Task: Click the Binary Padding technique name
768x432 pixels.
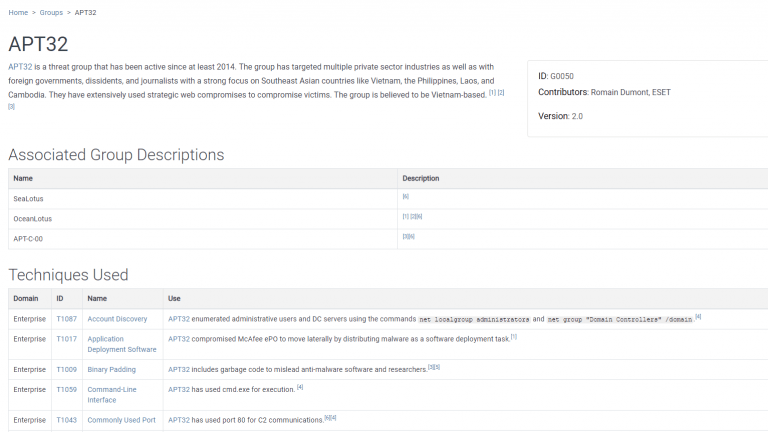Action: click(111, 369)
